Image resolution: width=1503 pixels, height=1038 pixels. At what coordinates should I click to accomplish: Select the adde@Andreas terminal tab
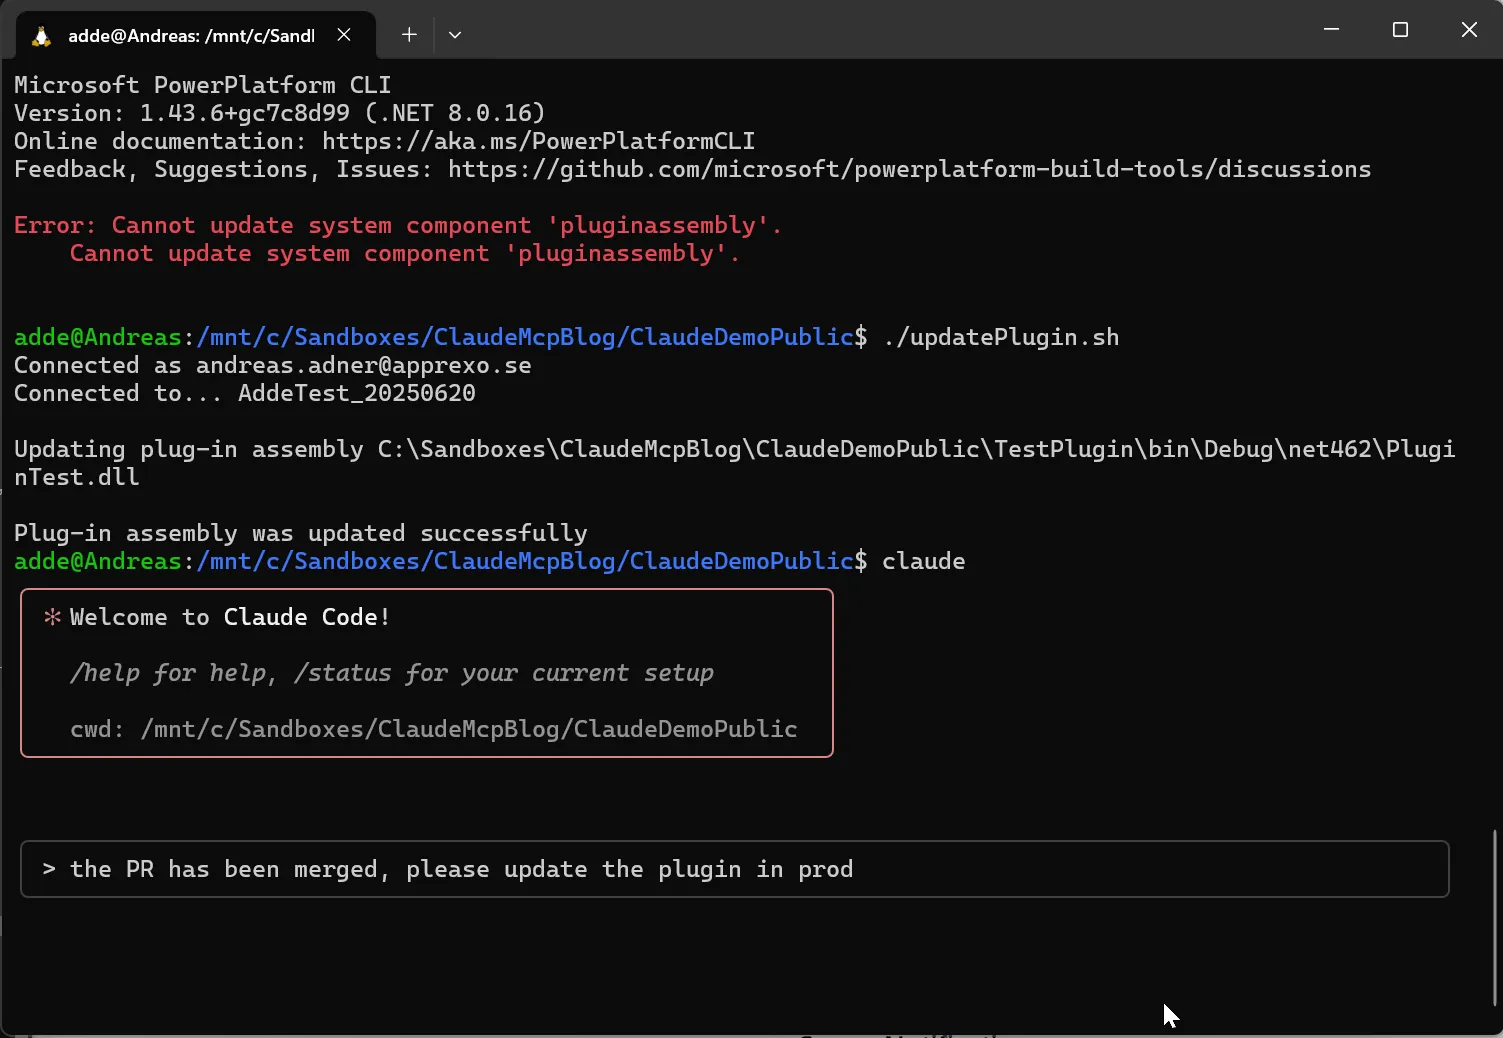point(196,35)
